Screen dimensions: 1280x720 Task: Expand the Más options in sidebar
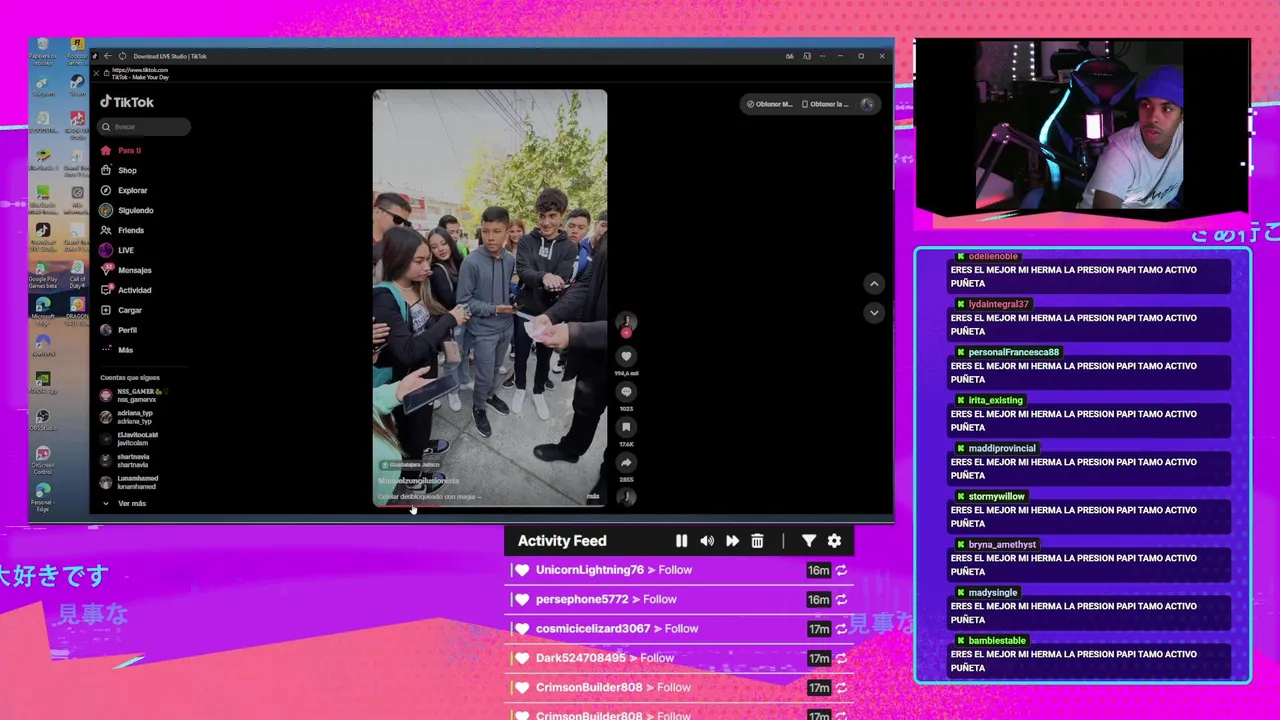pos(117,350)
